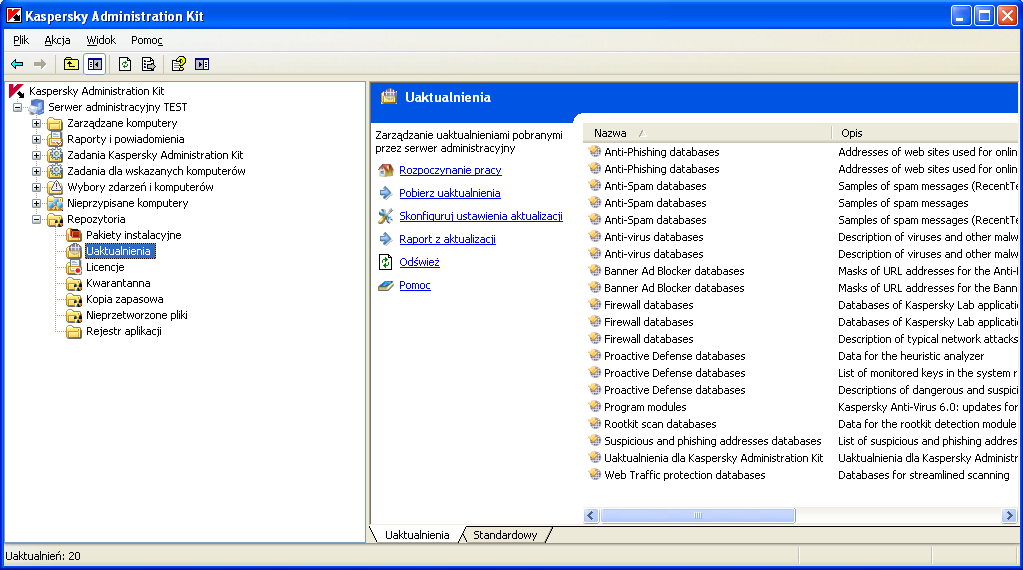1023x570 pixels.
Task: Toggle the console tree pane icon
Action: pos(95,64)
